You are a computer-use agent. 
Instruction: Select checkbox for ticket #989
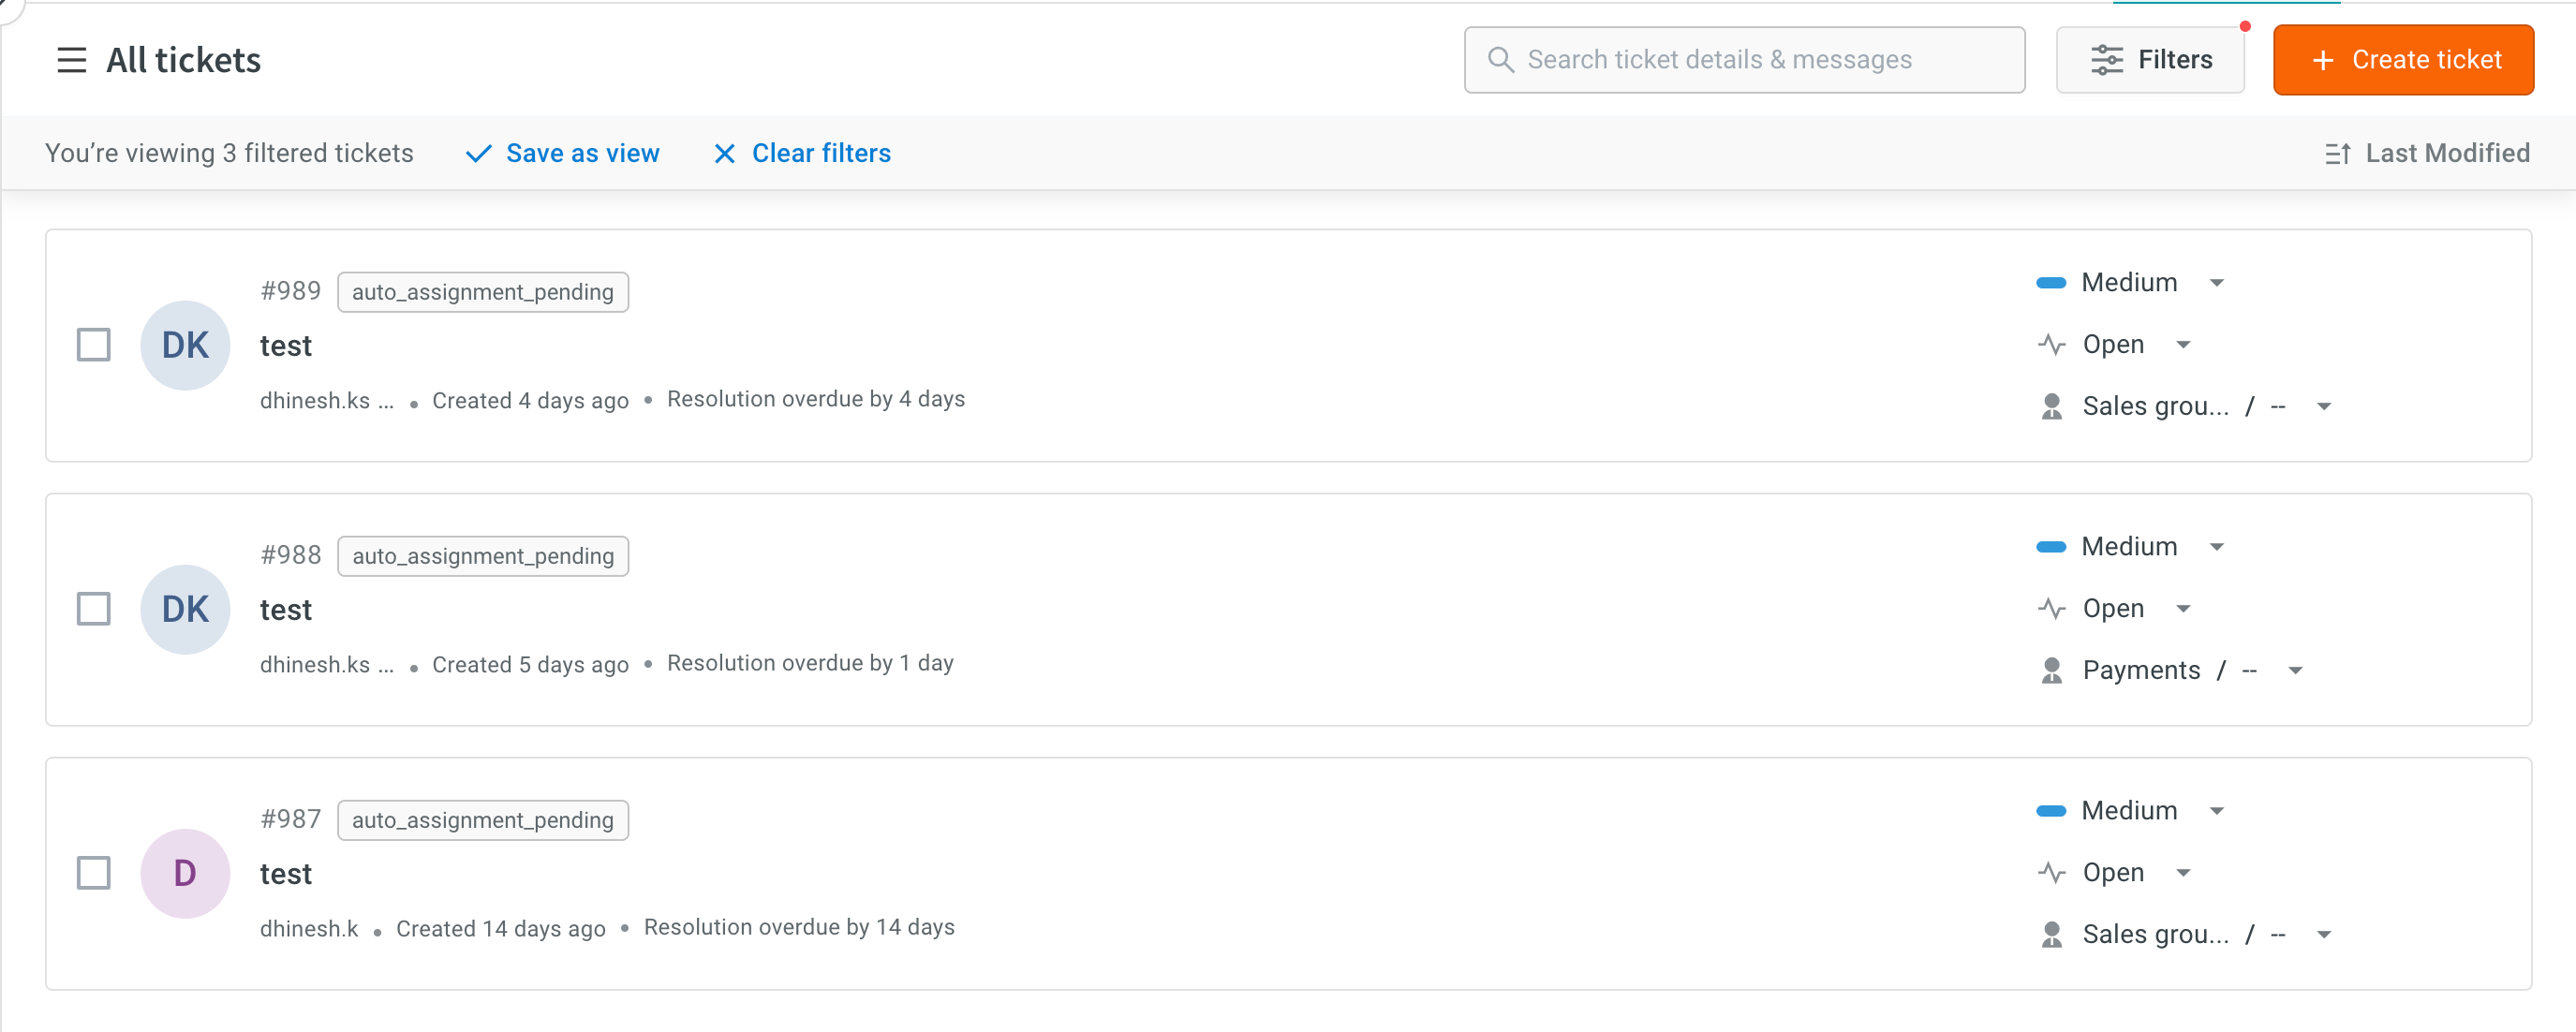(x=94, y=345)
